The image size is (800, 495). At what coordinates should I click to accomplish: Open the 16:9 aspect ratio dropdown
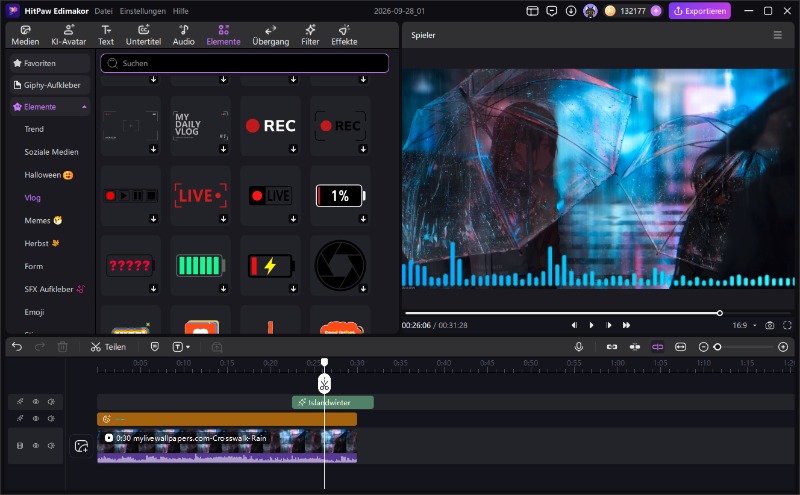click(x=744, y=325)
